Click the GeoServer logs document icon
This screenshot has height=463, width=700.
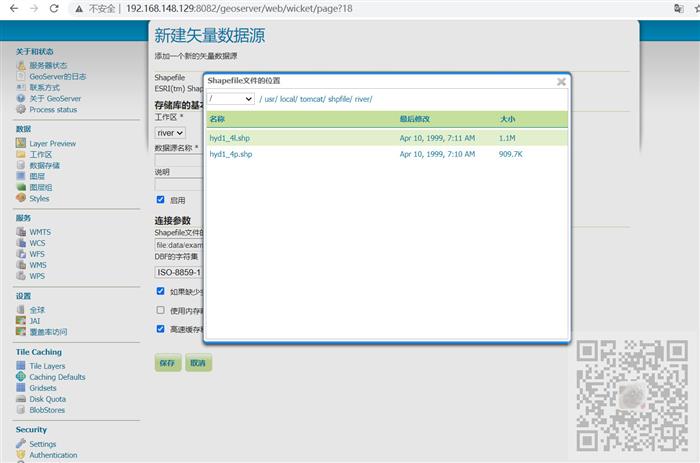pyautogui.click(x=21, y=76)
